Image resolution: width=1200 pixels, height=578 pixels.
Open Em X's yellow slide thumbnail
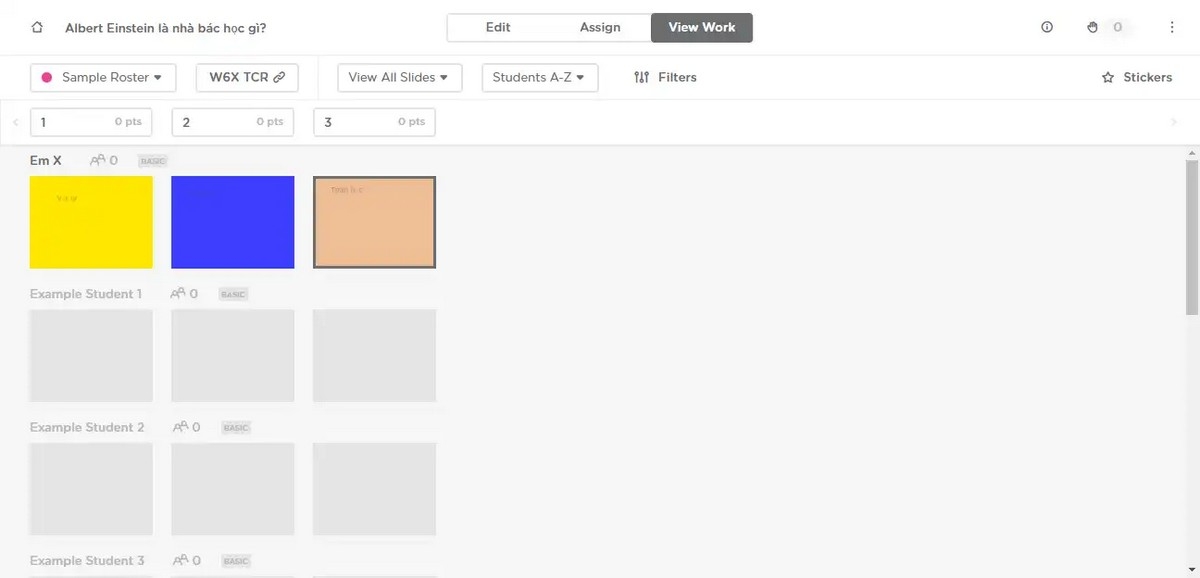point(91,222)
